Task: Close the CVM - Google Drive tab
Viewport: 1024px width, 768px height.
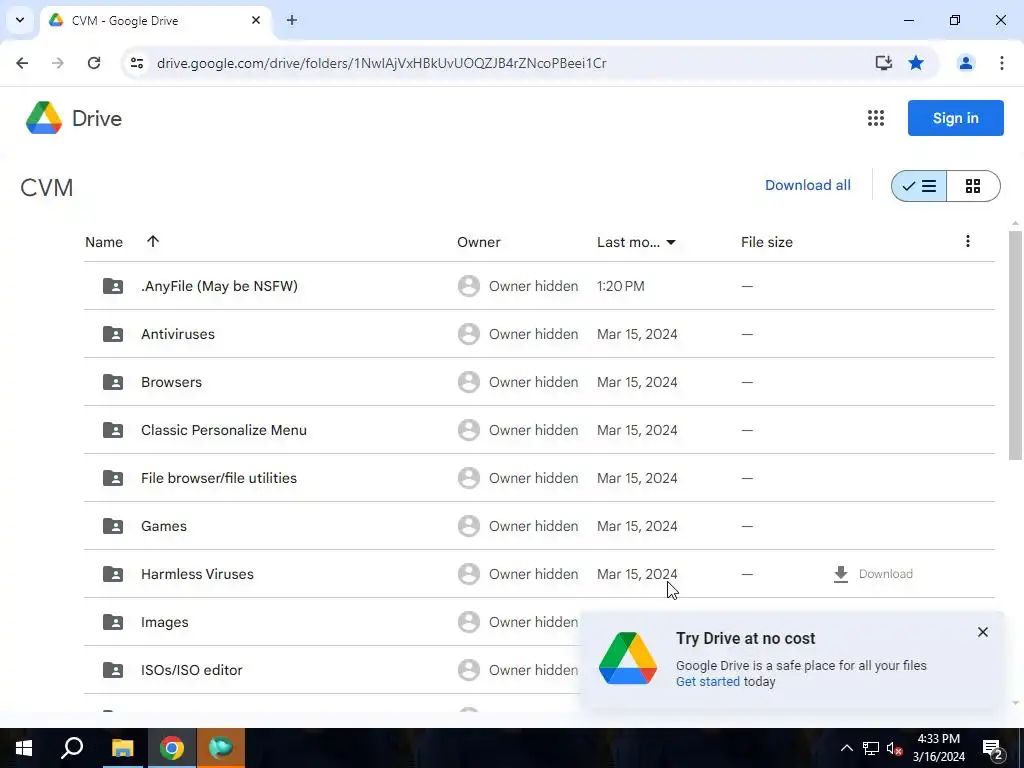Action: (256, 20)
